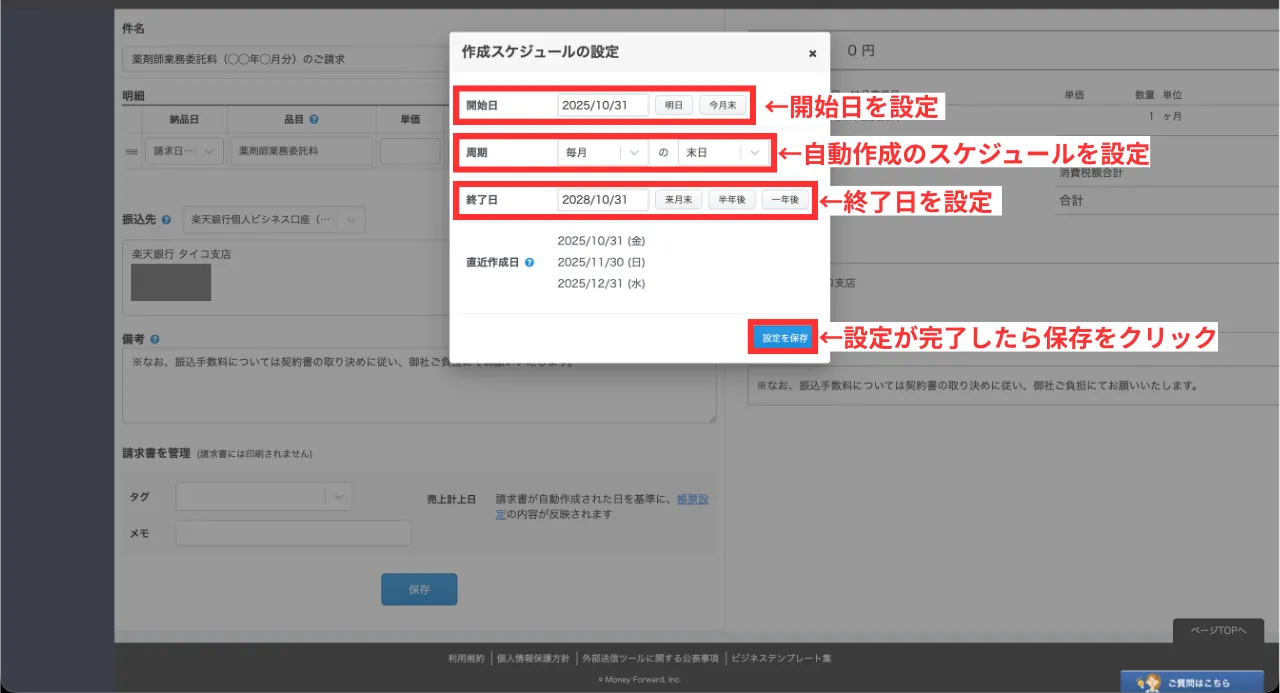Image resolution: width=1280 pixels, height=693 pixels.
Task: Click the blue 保存 button
Action: [419, 589]
